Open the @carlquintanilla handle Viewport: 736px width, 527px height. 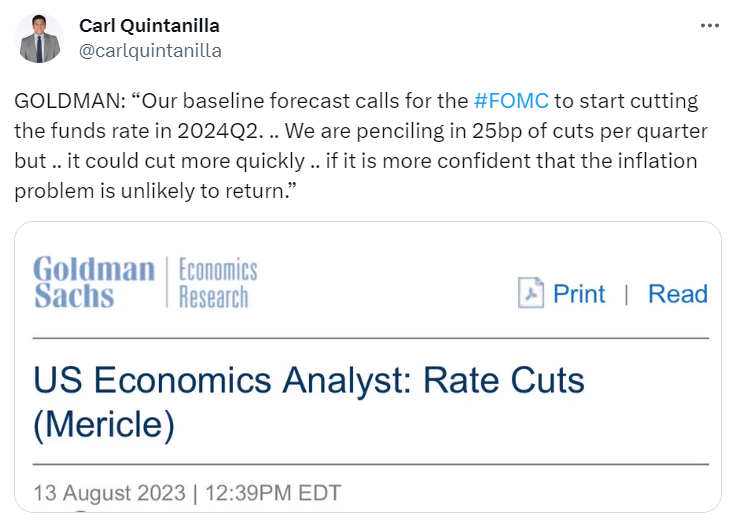[150, 51]
